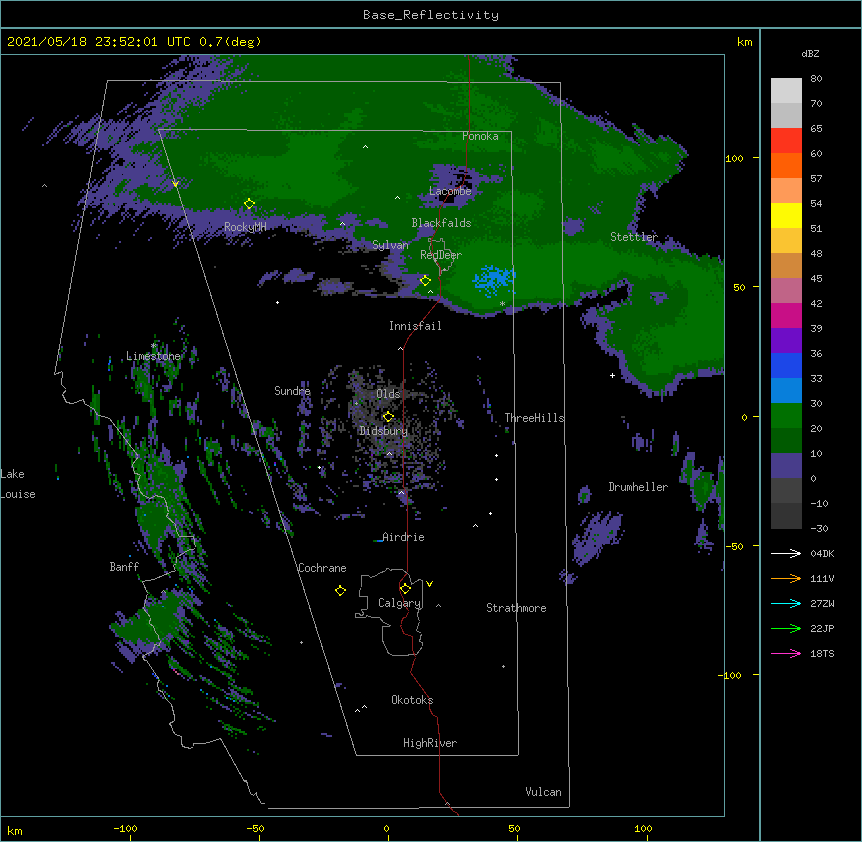
Task: Click the -30 dBZ scale value
Action: coord(819,529)
